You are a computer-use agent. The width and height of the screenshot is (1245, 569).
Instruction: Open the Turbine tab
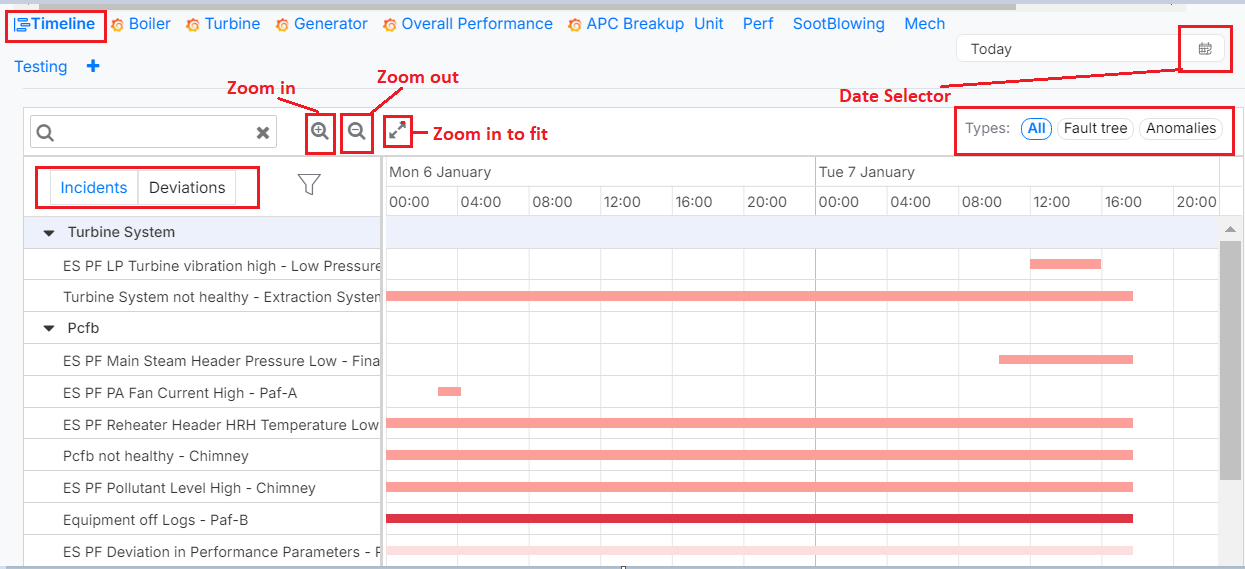(232, 23)
